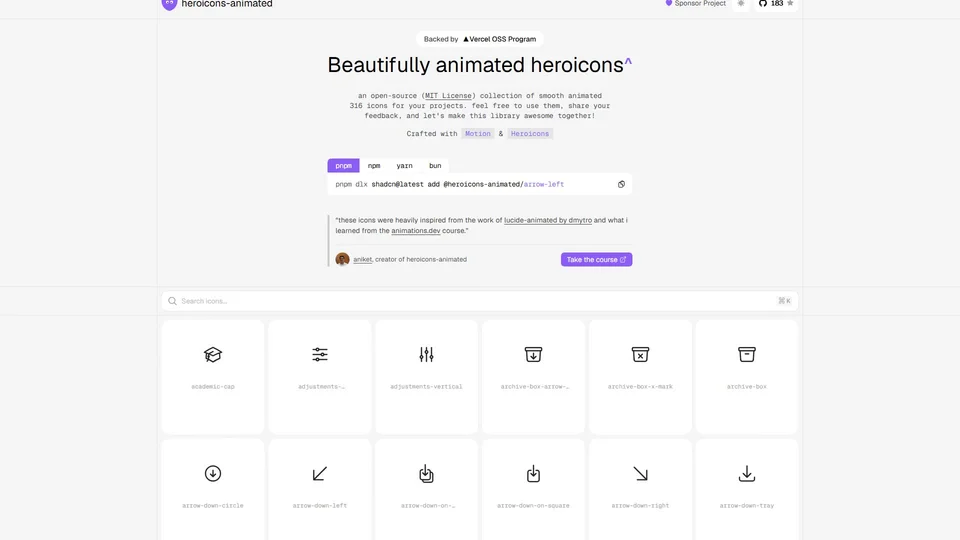The image size is (960, 540).
Task: Open the MIT License link
Action: tap(448, 96)
